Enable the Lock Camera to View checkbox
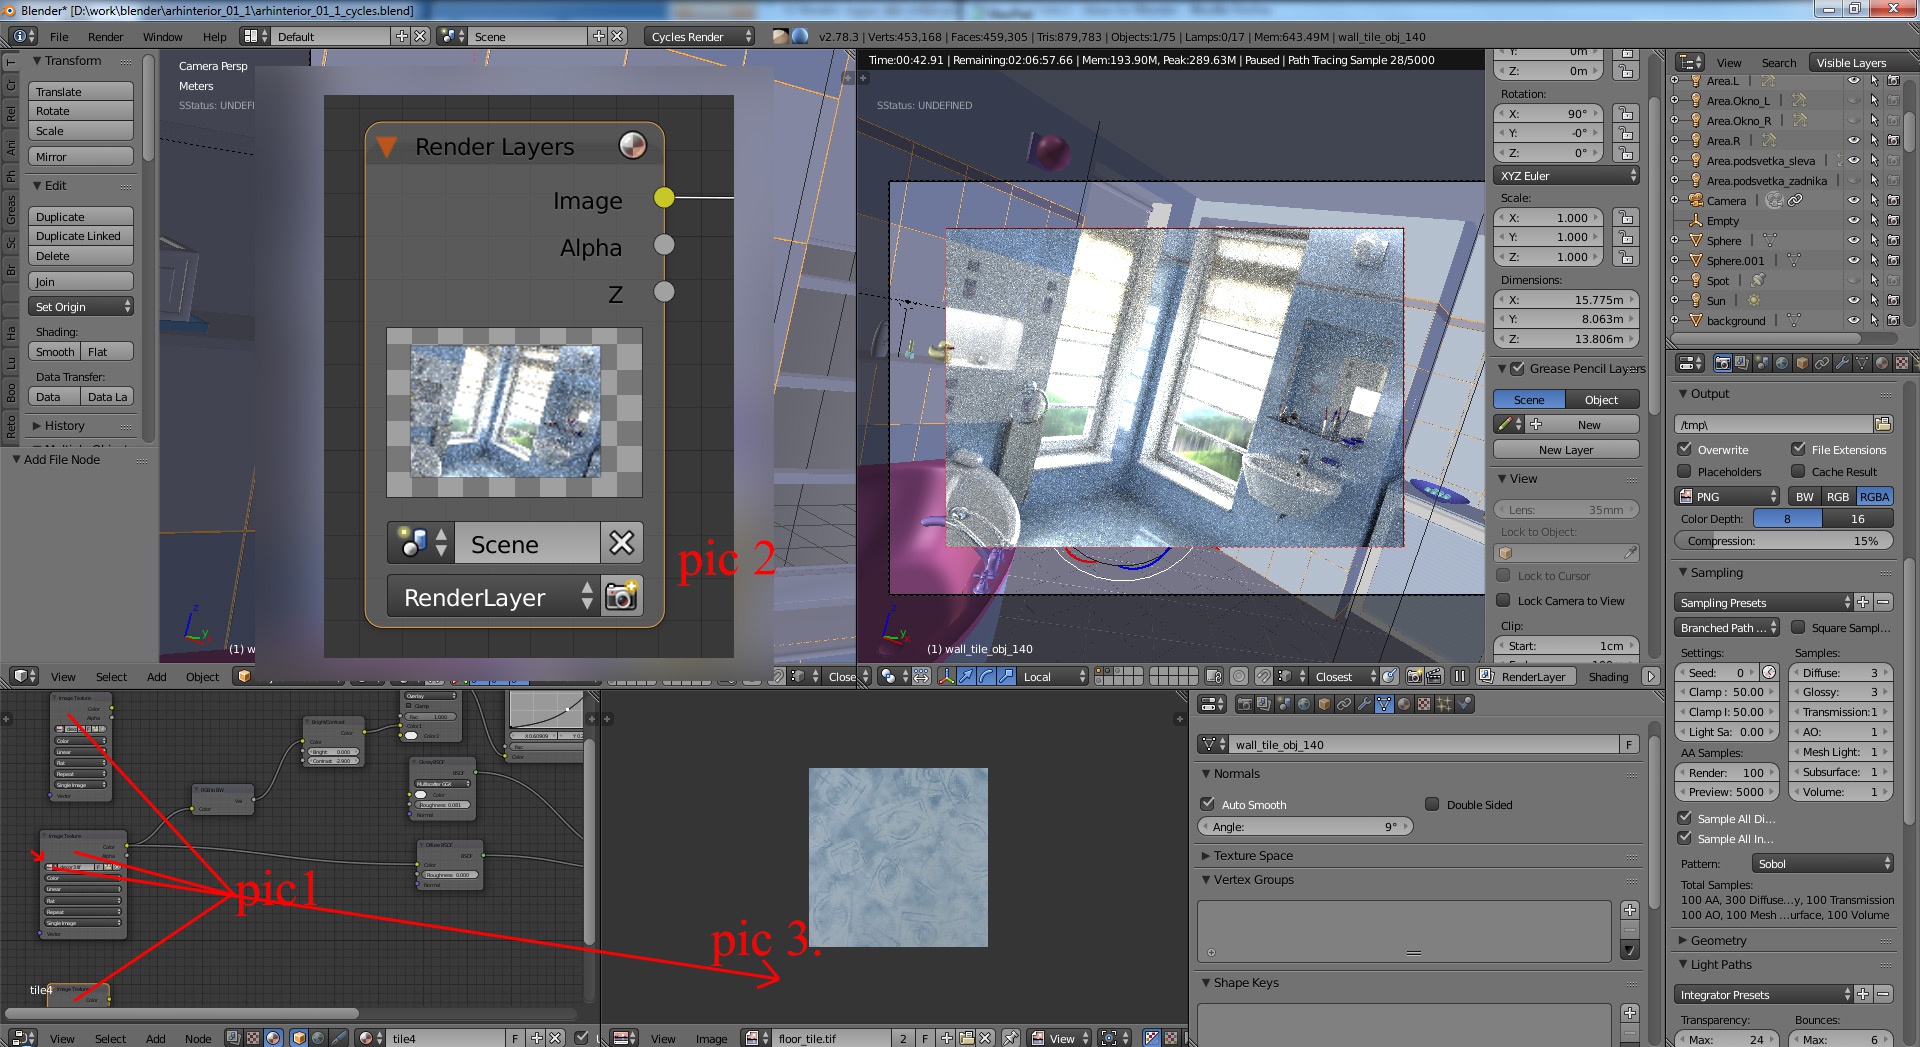This screenshot has height=1047, width=1920. coord(1503,600)
